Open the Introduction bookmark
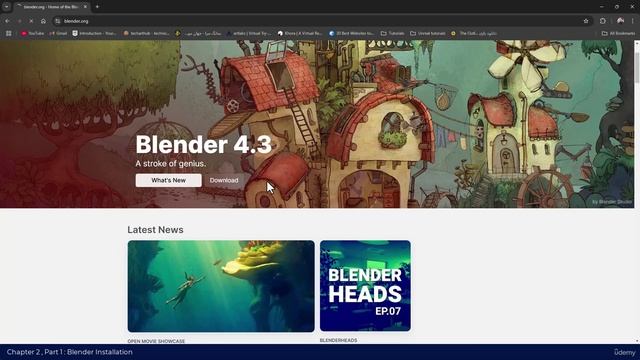640x360 pixels. click(x=94, y=33)
